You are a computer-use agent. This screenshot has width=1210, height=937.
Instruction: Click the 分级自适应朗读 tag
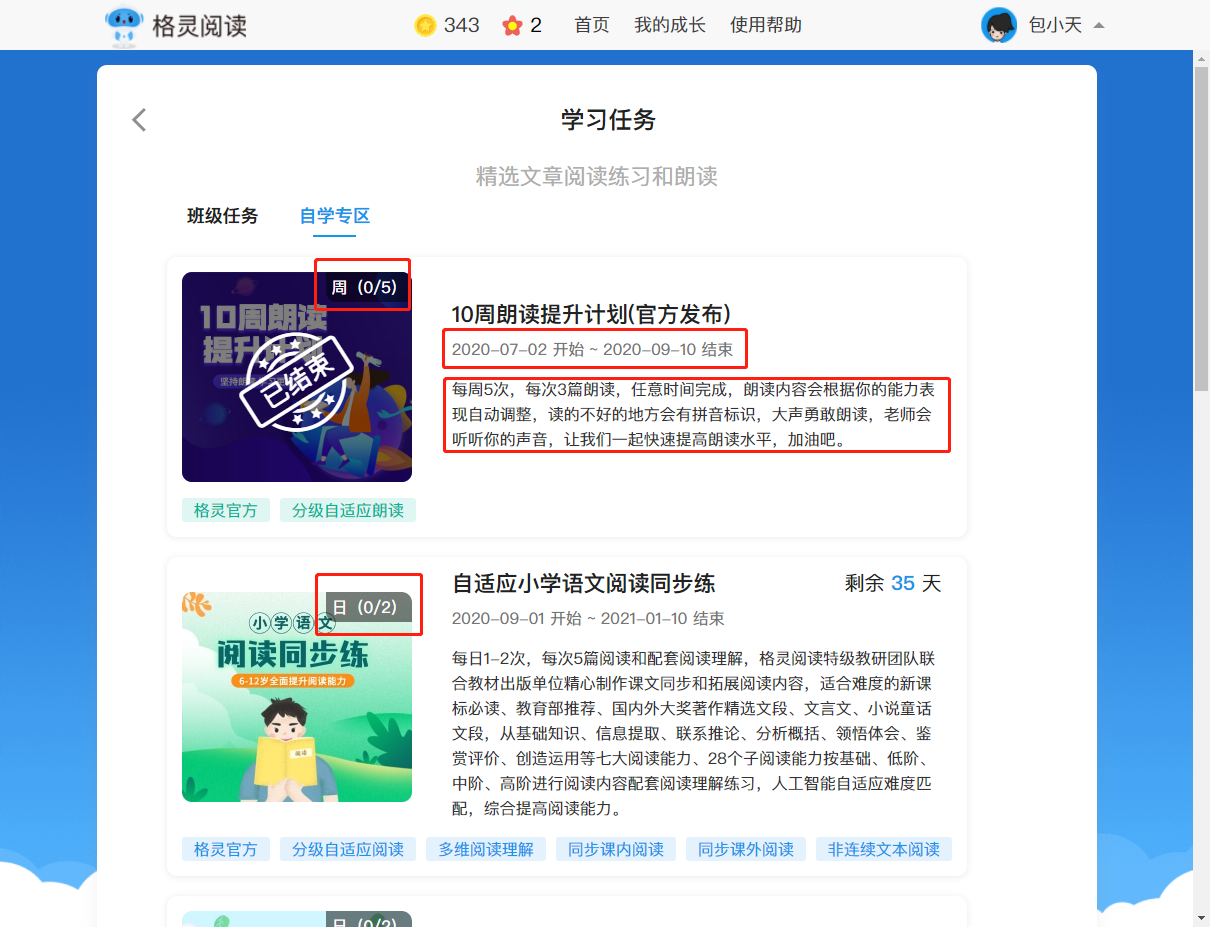click(x=348, y=510)
